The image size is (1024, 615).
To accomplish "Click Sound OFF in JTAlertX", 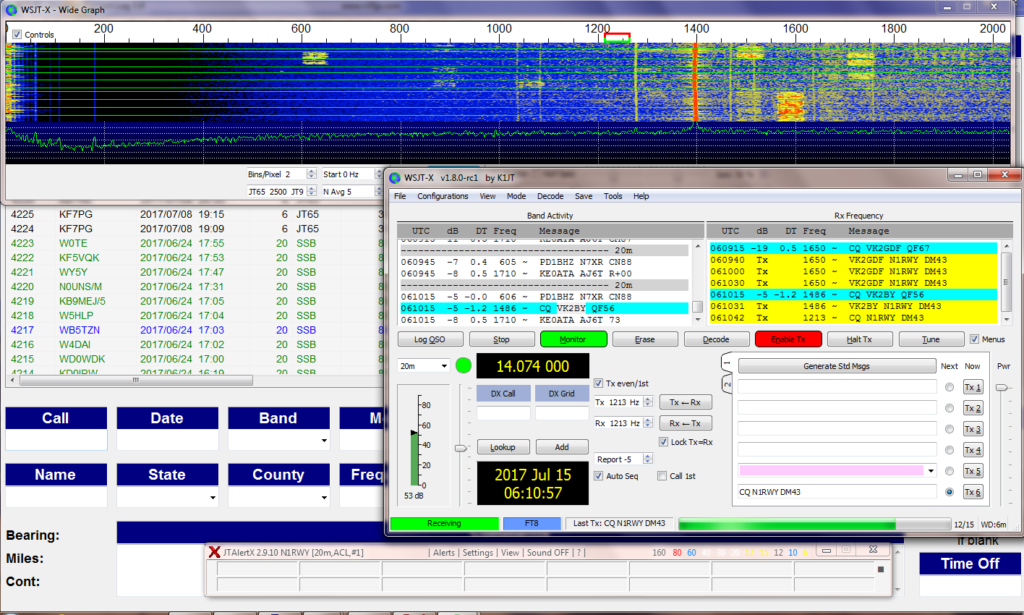I will pyautogui.click(x=547, y=552).
